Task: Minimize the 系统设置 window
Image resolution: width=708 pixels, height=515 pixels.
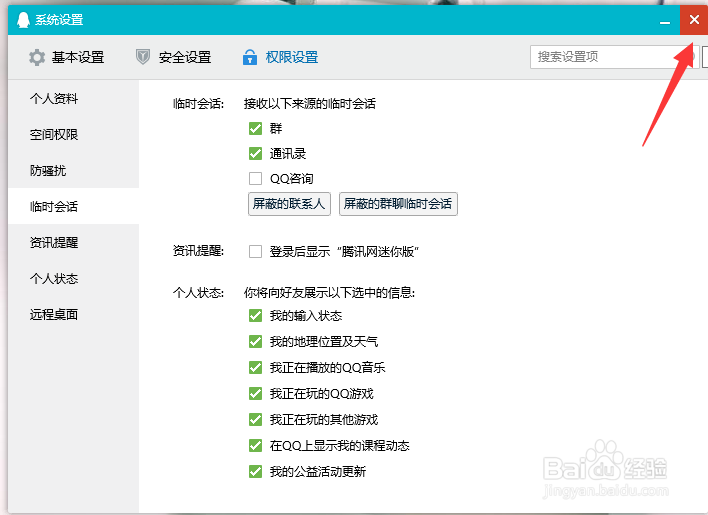Action: pos(665,20)
